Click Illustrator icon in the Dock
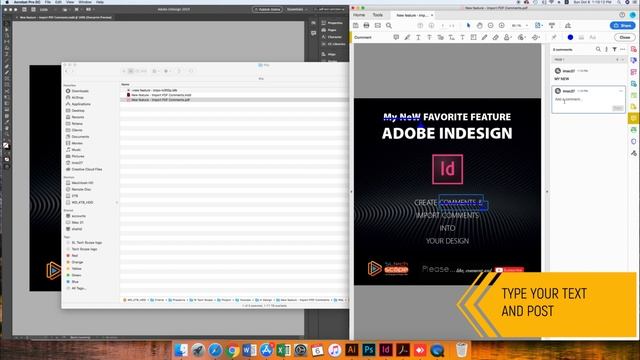640x360 pixels. [352, 350]
